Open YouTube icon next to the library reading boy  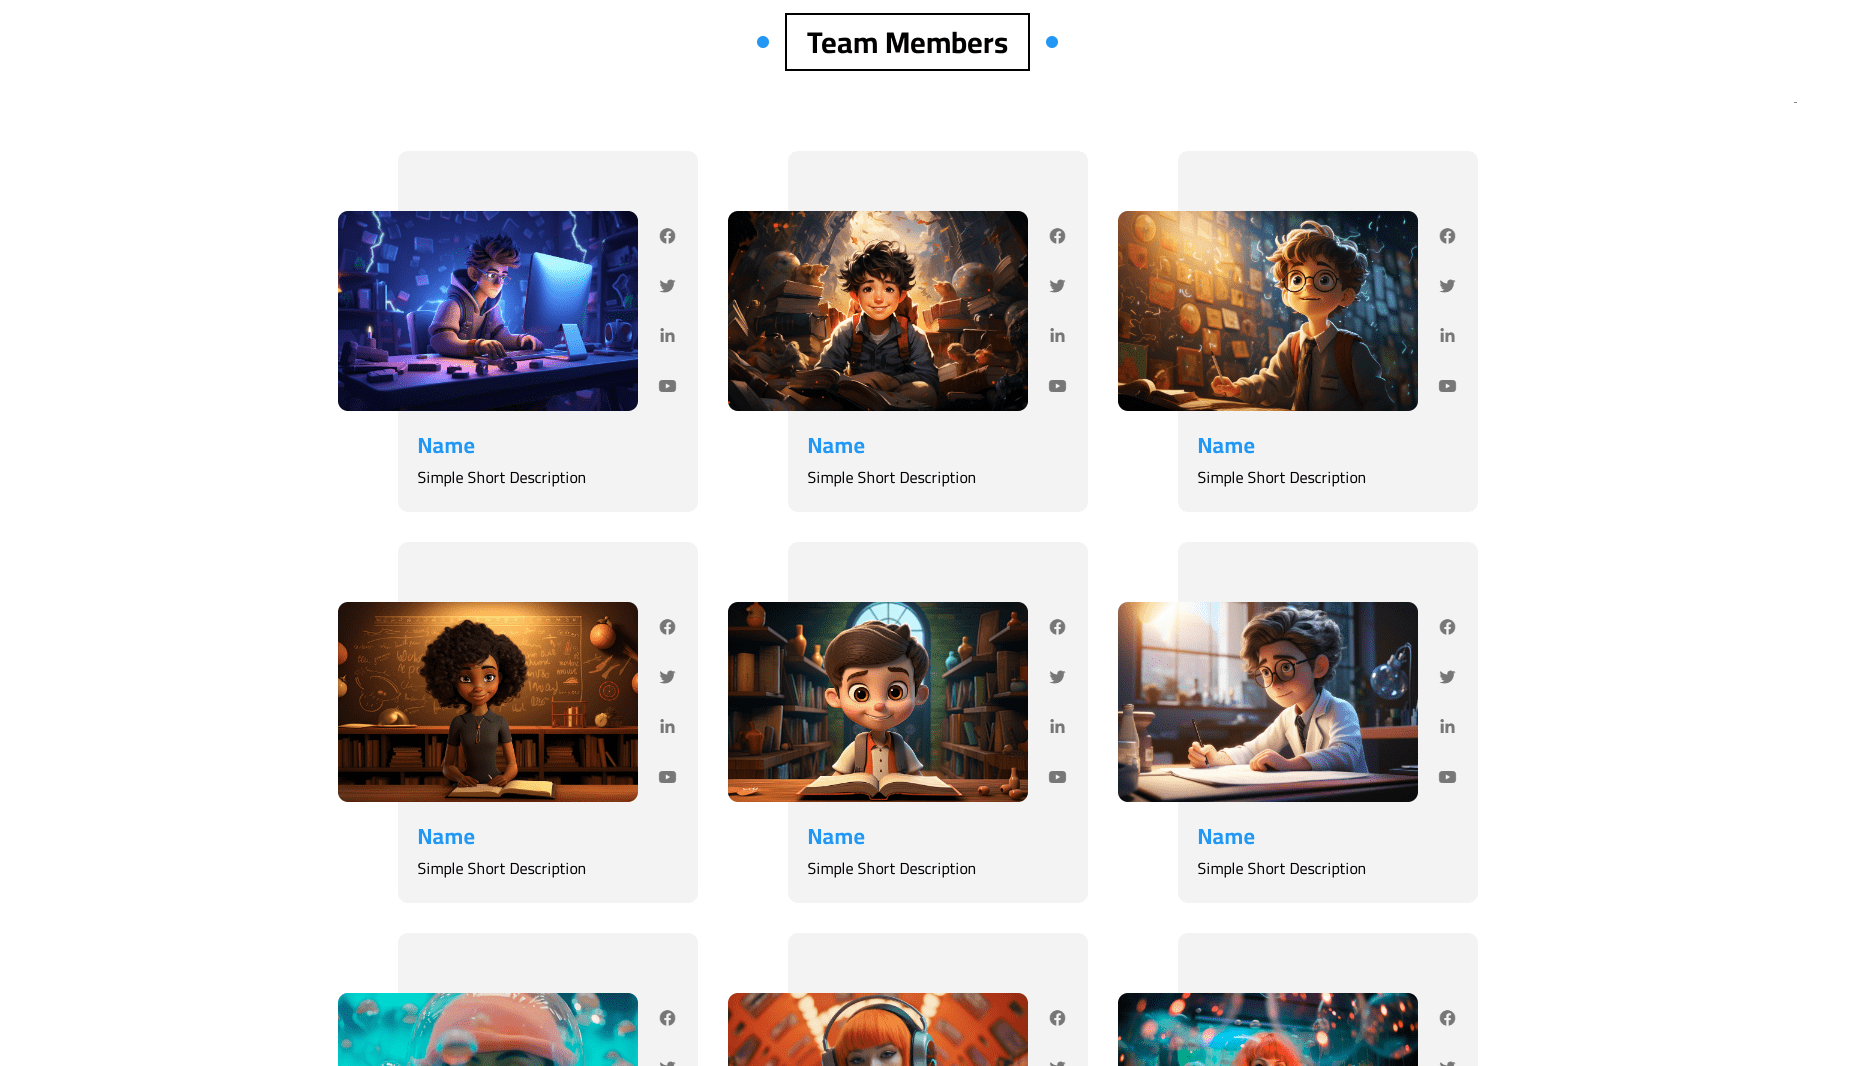[x=1057, y=777]
